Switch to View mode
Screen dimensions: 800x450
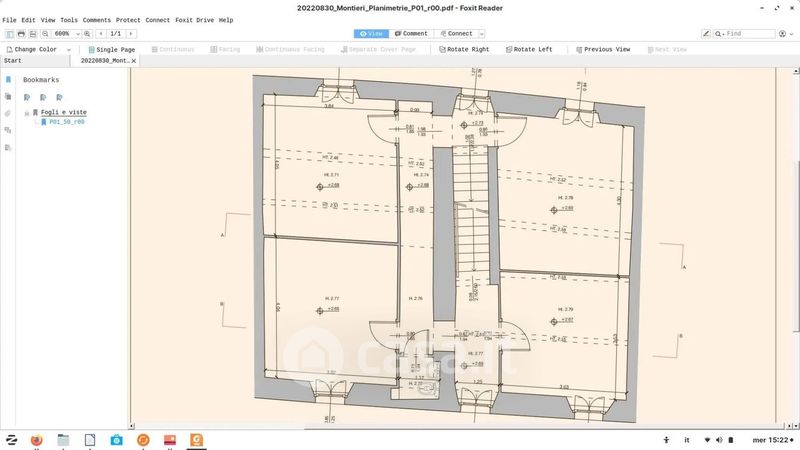(x=370, y=34)
